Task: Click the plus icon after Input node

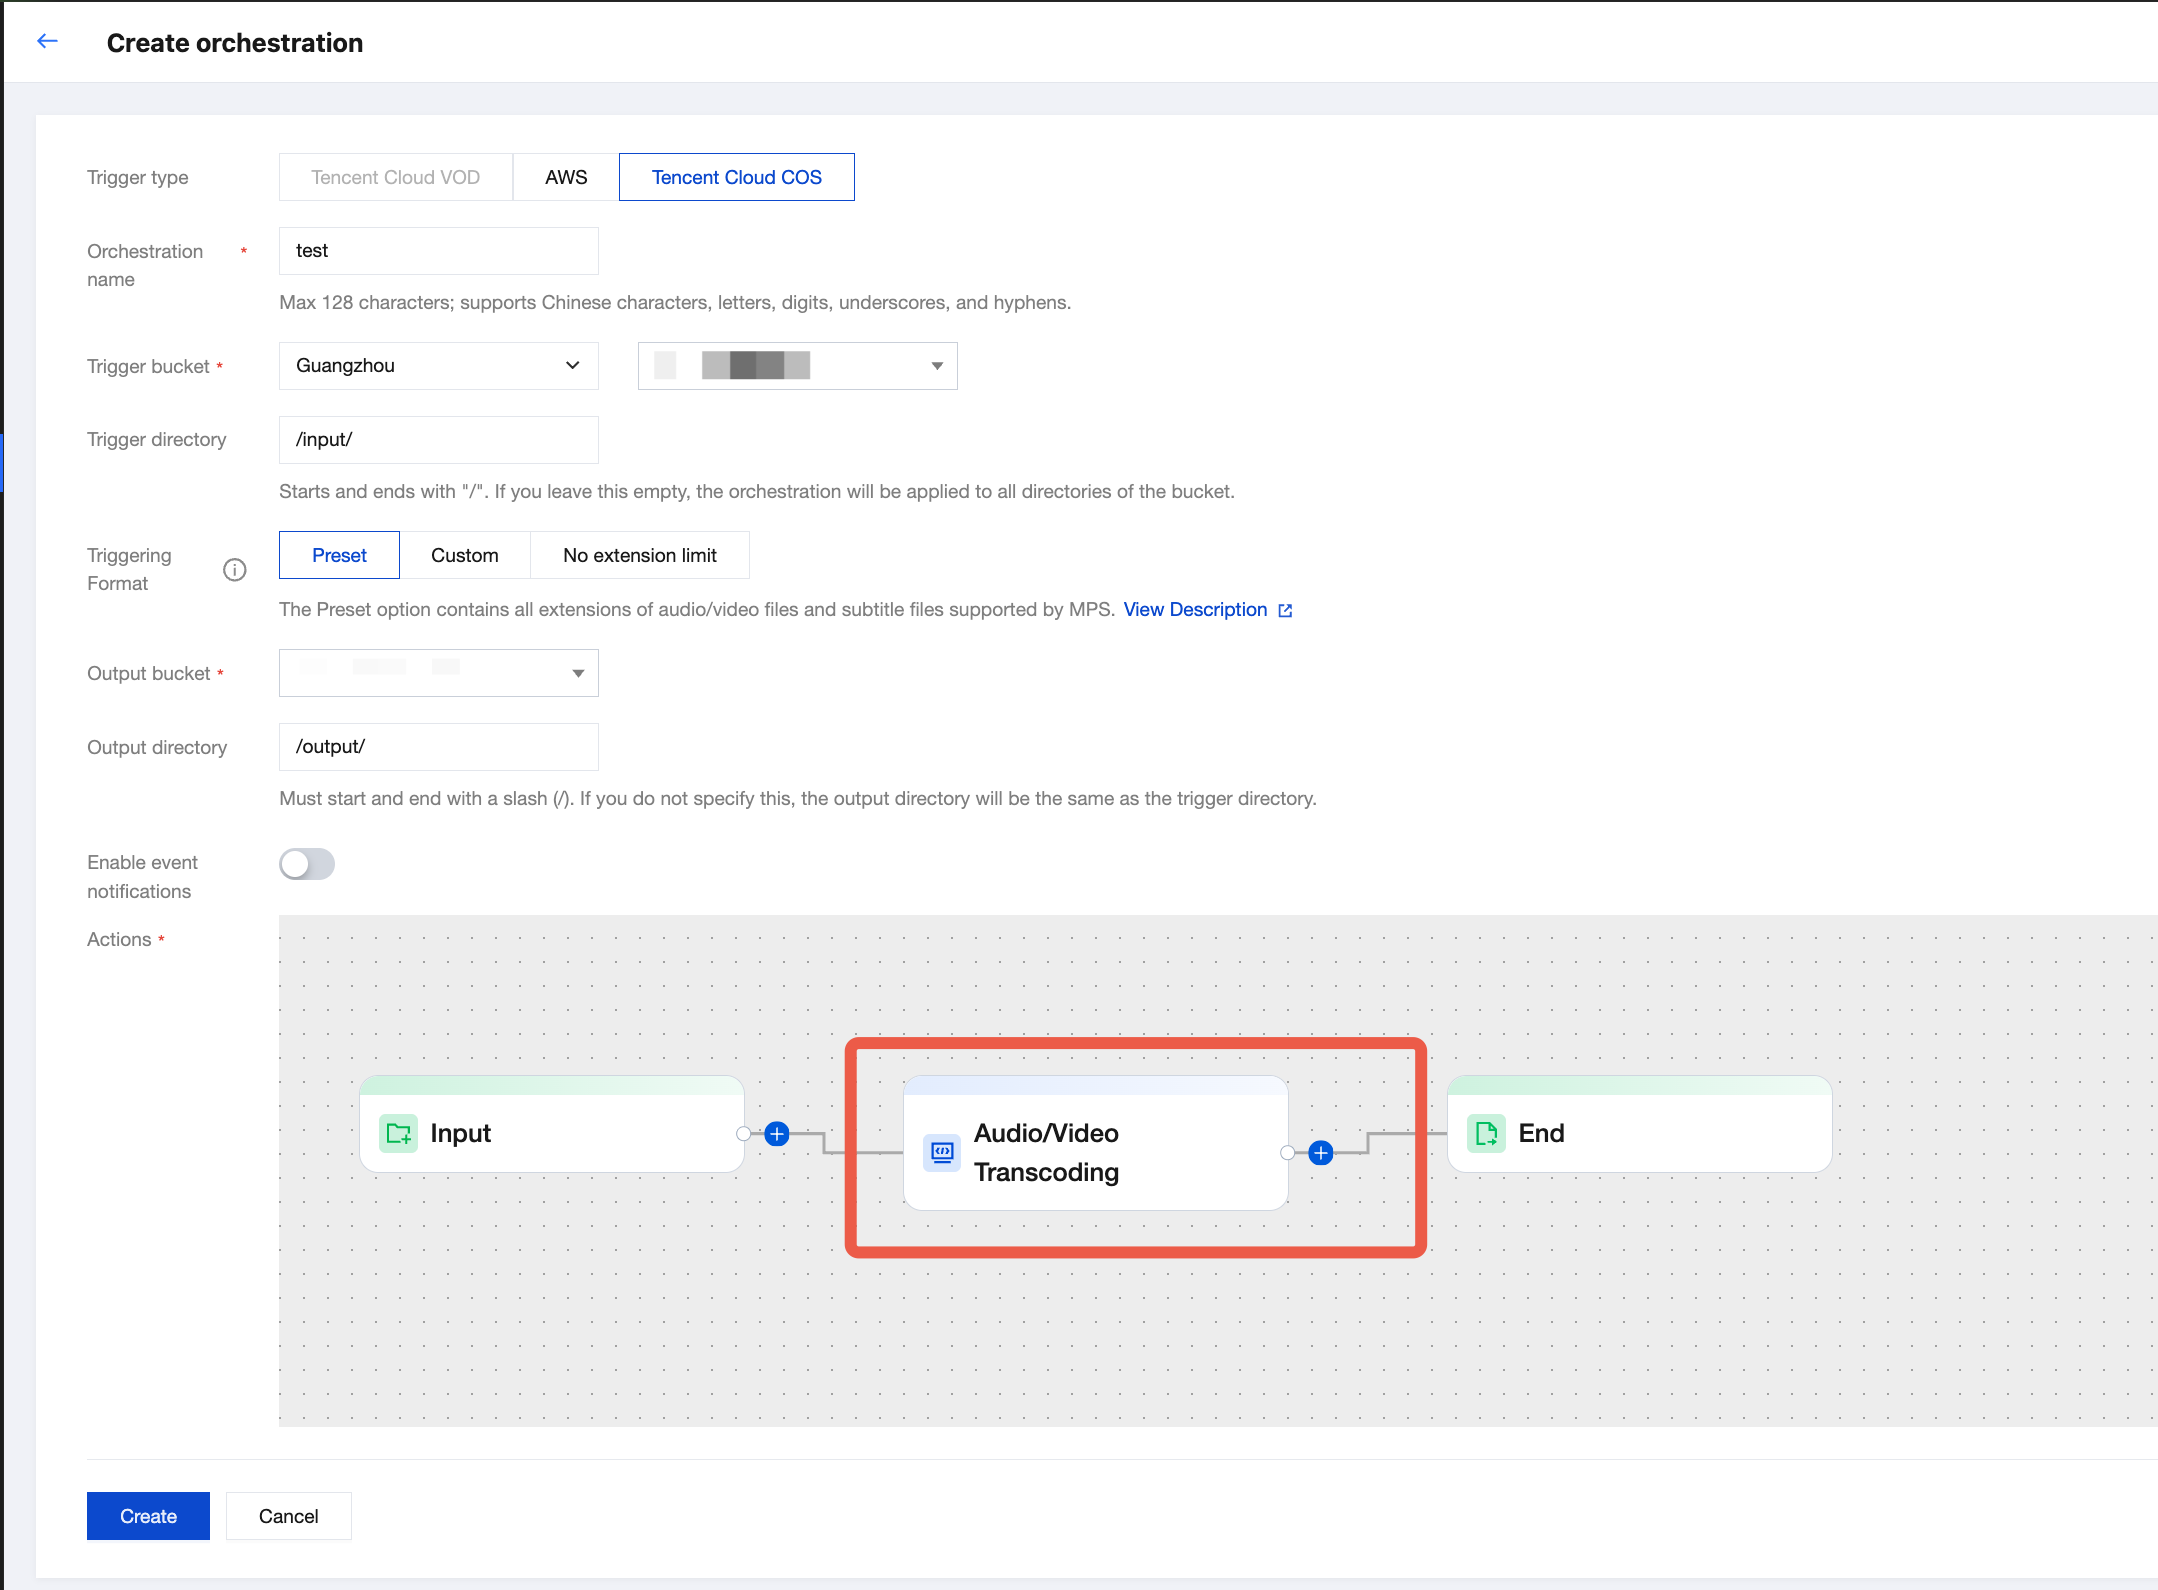Action: 777,1134
